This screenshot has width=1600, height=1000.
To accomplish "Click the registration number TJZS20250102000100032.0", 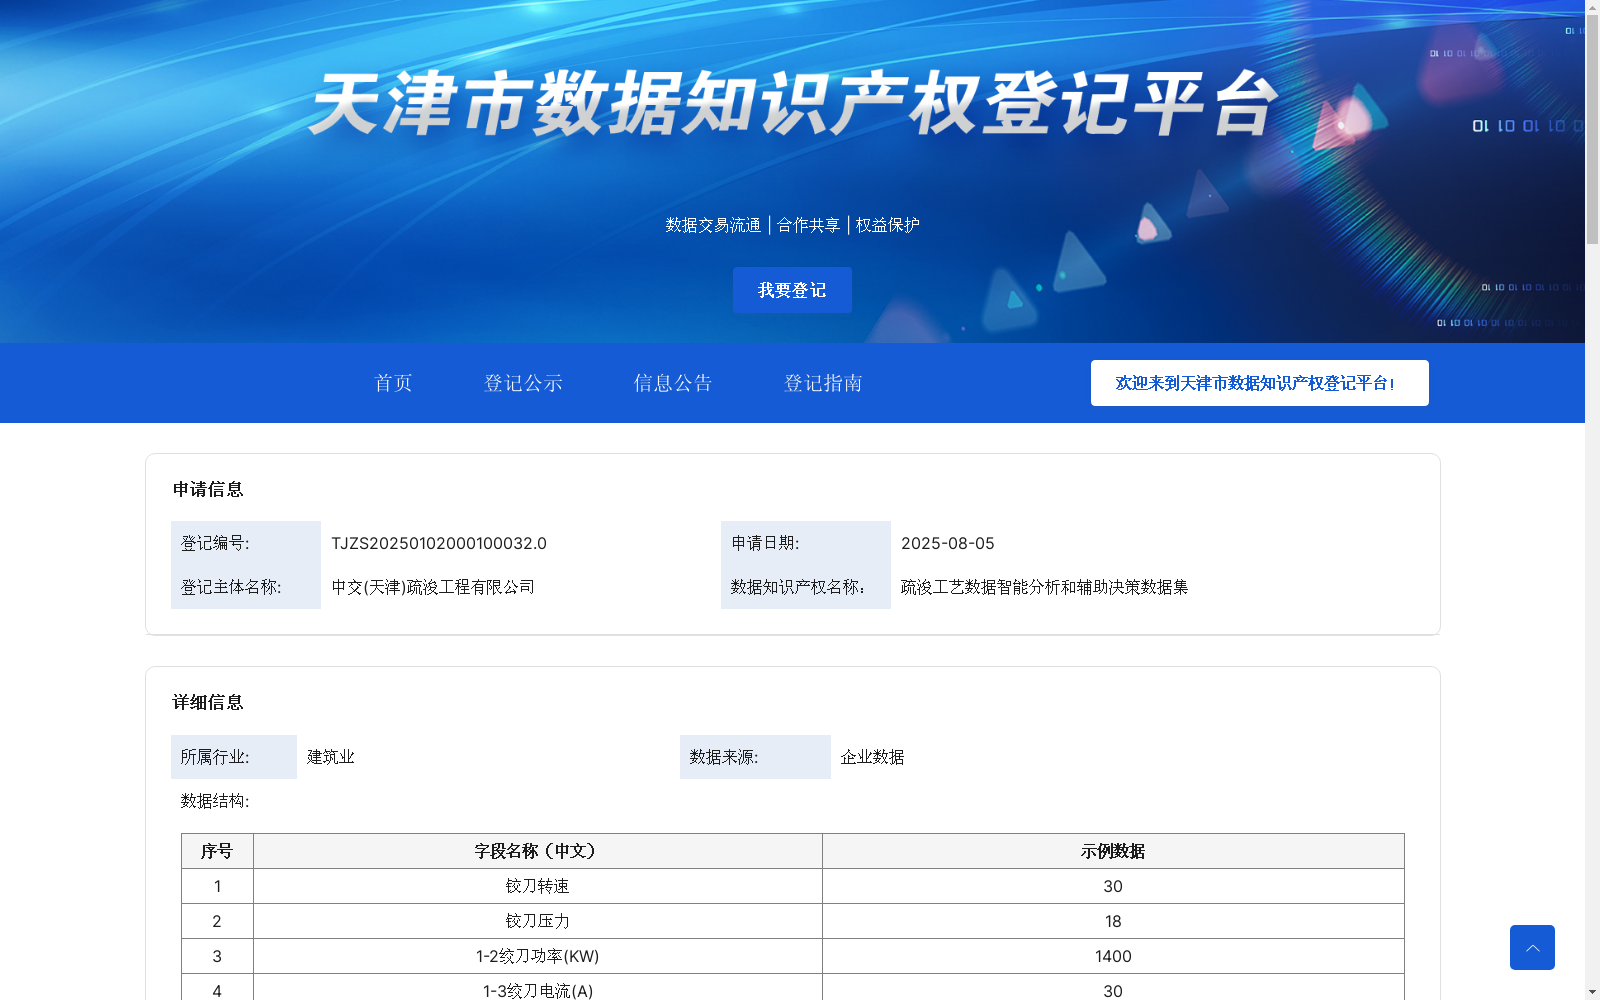I will (439, 543).
